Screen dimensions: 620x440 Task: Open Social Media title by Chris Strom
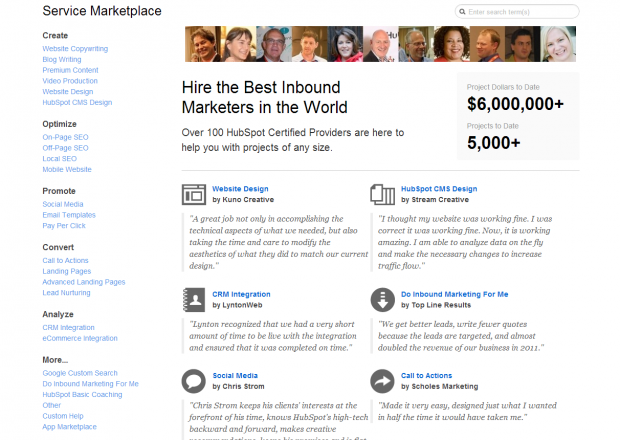pyautogui.click(x=235, y=376)
